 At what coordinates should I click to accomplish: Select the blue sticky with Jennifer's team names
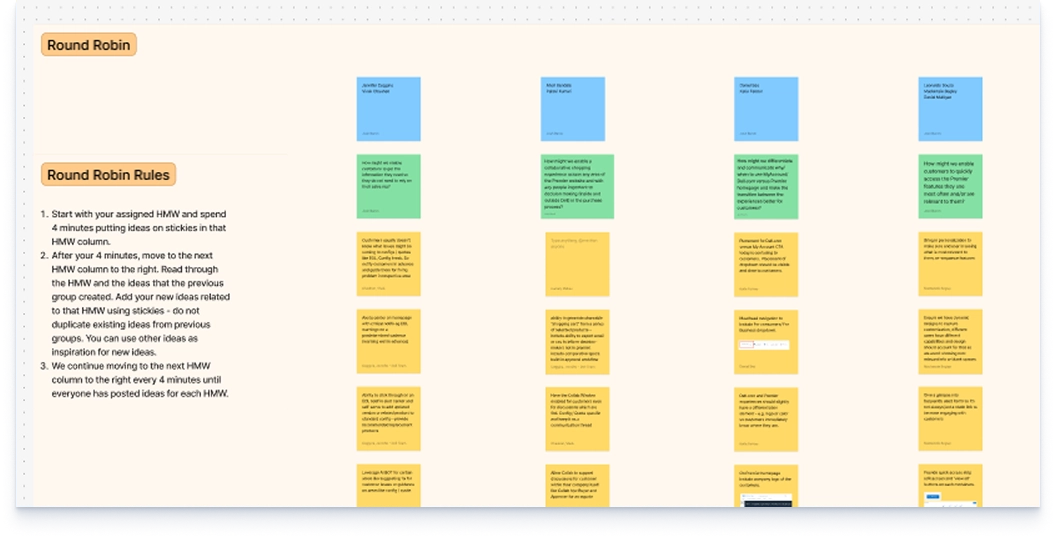tap(389, 109)
